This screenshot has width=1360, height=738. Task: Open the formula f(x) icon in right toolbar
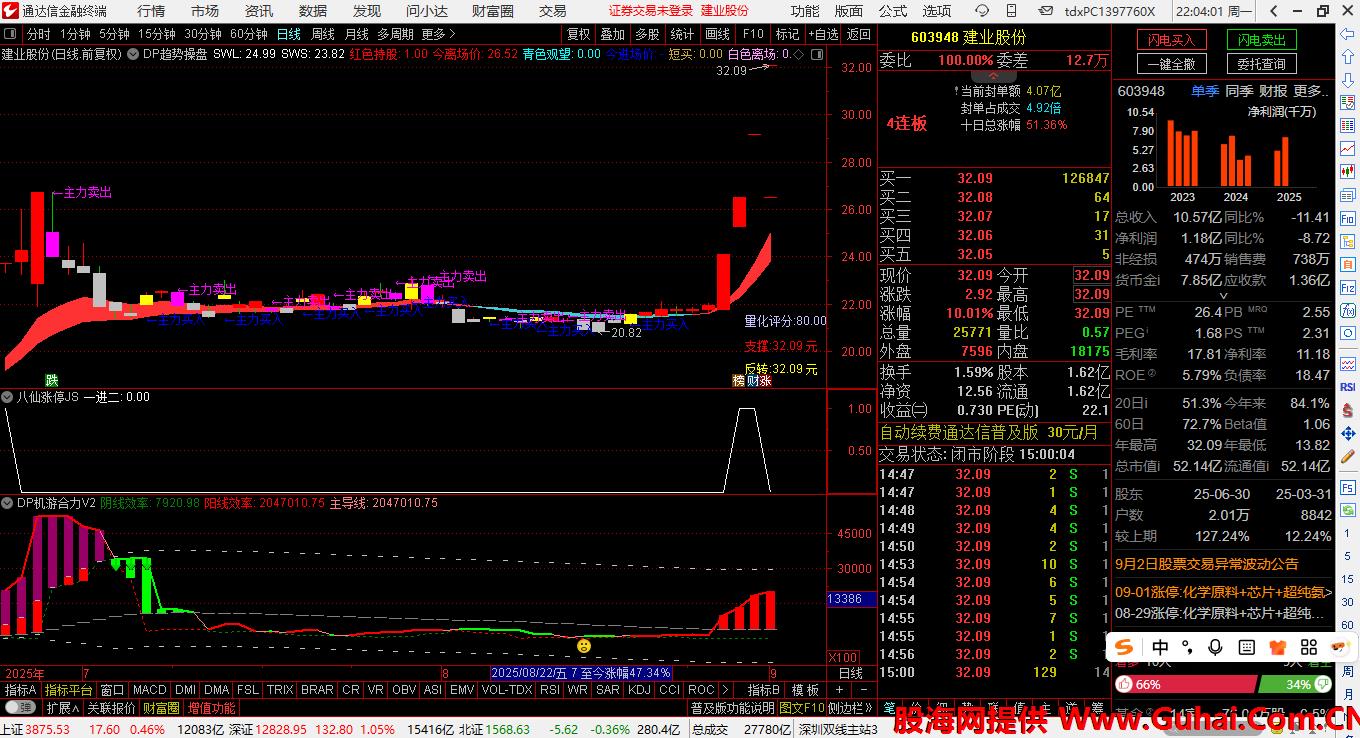[1347, 310]
